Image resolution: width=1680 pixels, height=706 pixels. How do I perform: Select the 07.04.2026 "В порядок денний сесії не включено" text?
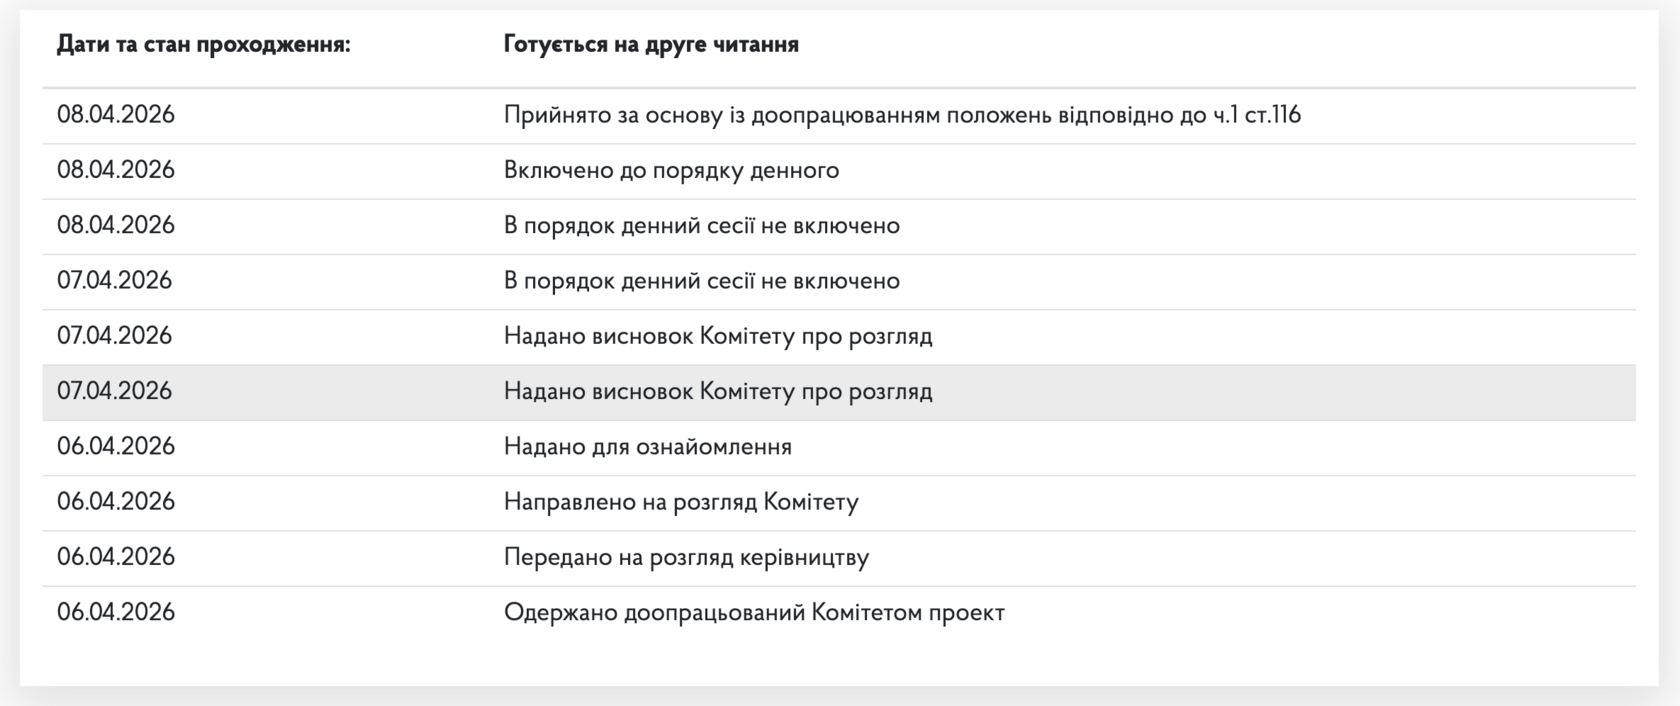(x=701, y=281)
